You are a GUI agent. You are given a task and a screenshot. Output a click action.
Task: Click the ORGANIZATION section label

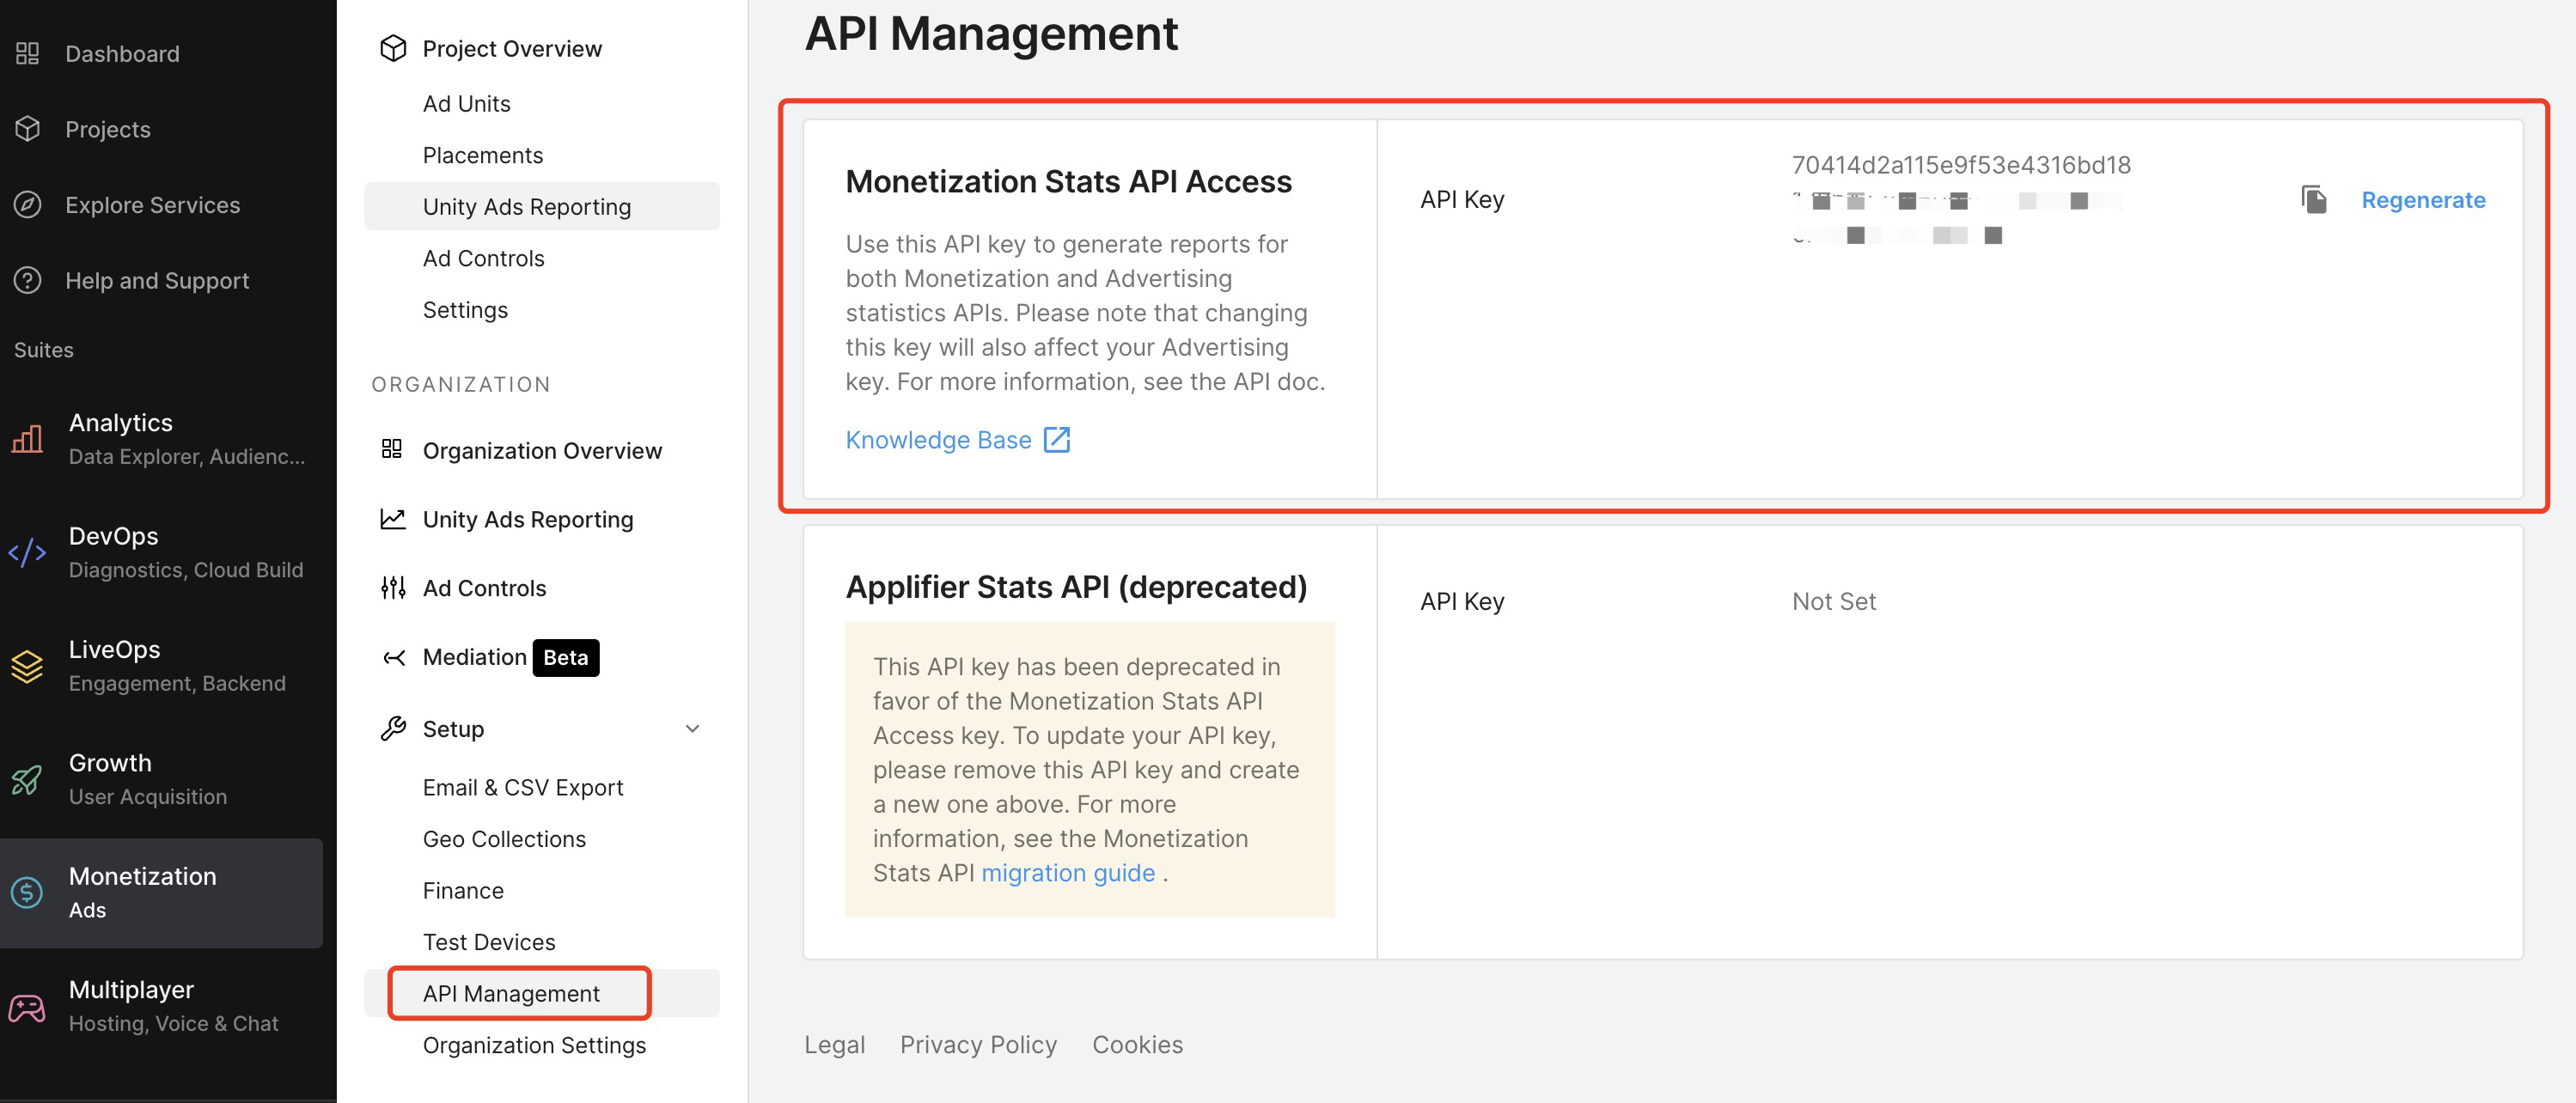click(x=461, y=384)
